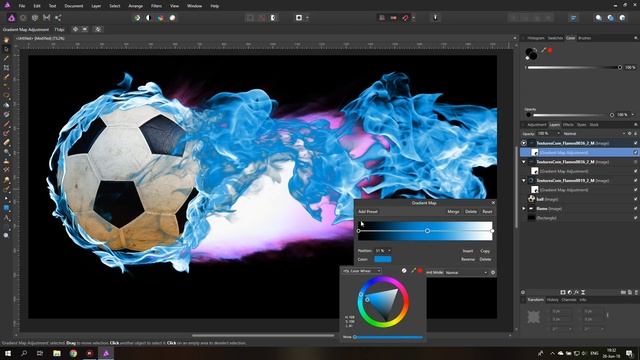
Task: Open Gradient Map Blend Mode dropdown
Action: click(467, 272)
